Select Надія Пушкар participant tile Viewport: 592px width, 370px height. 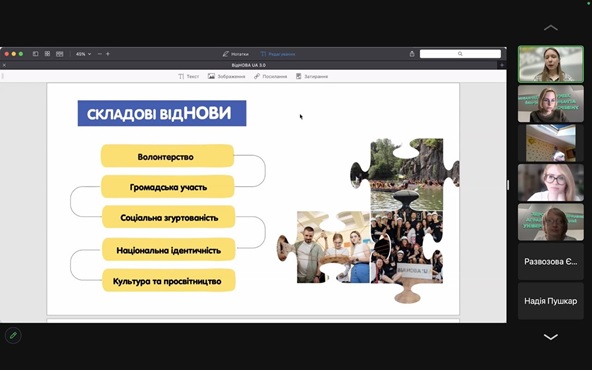[x=550, y=301]
